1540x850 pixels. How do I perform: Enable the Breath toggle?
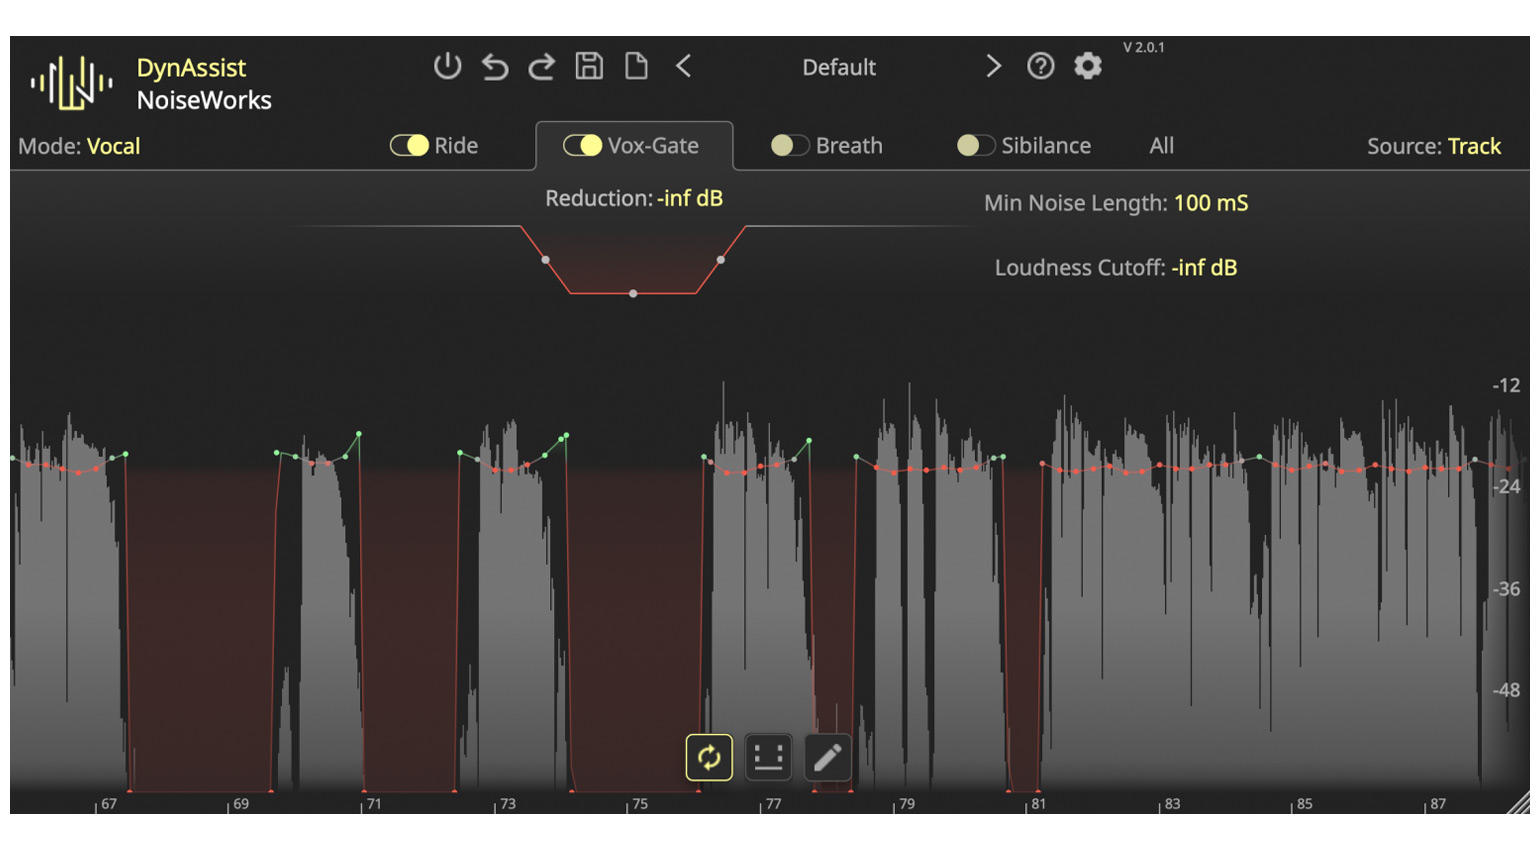click(789, 146)
